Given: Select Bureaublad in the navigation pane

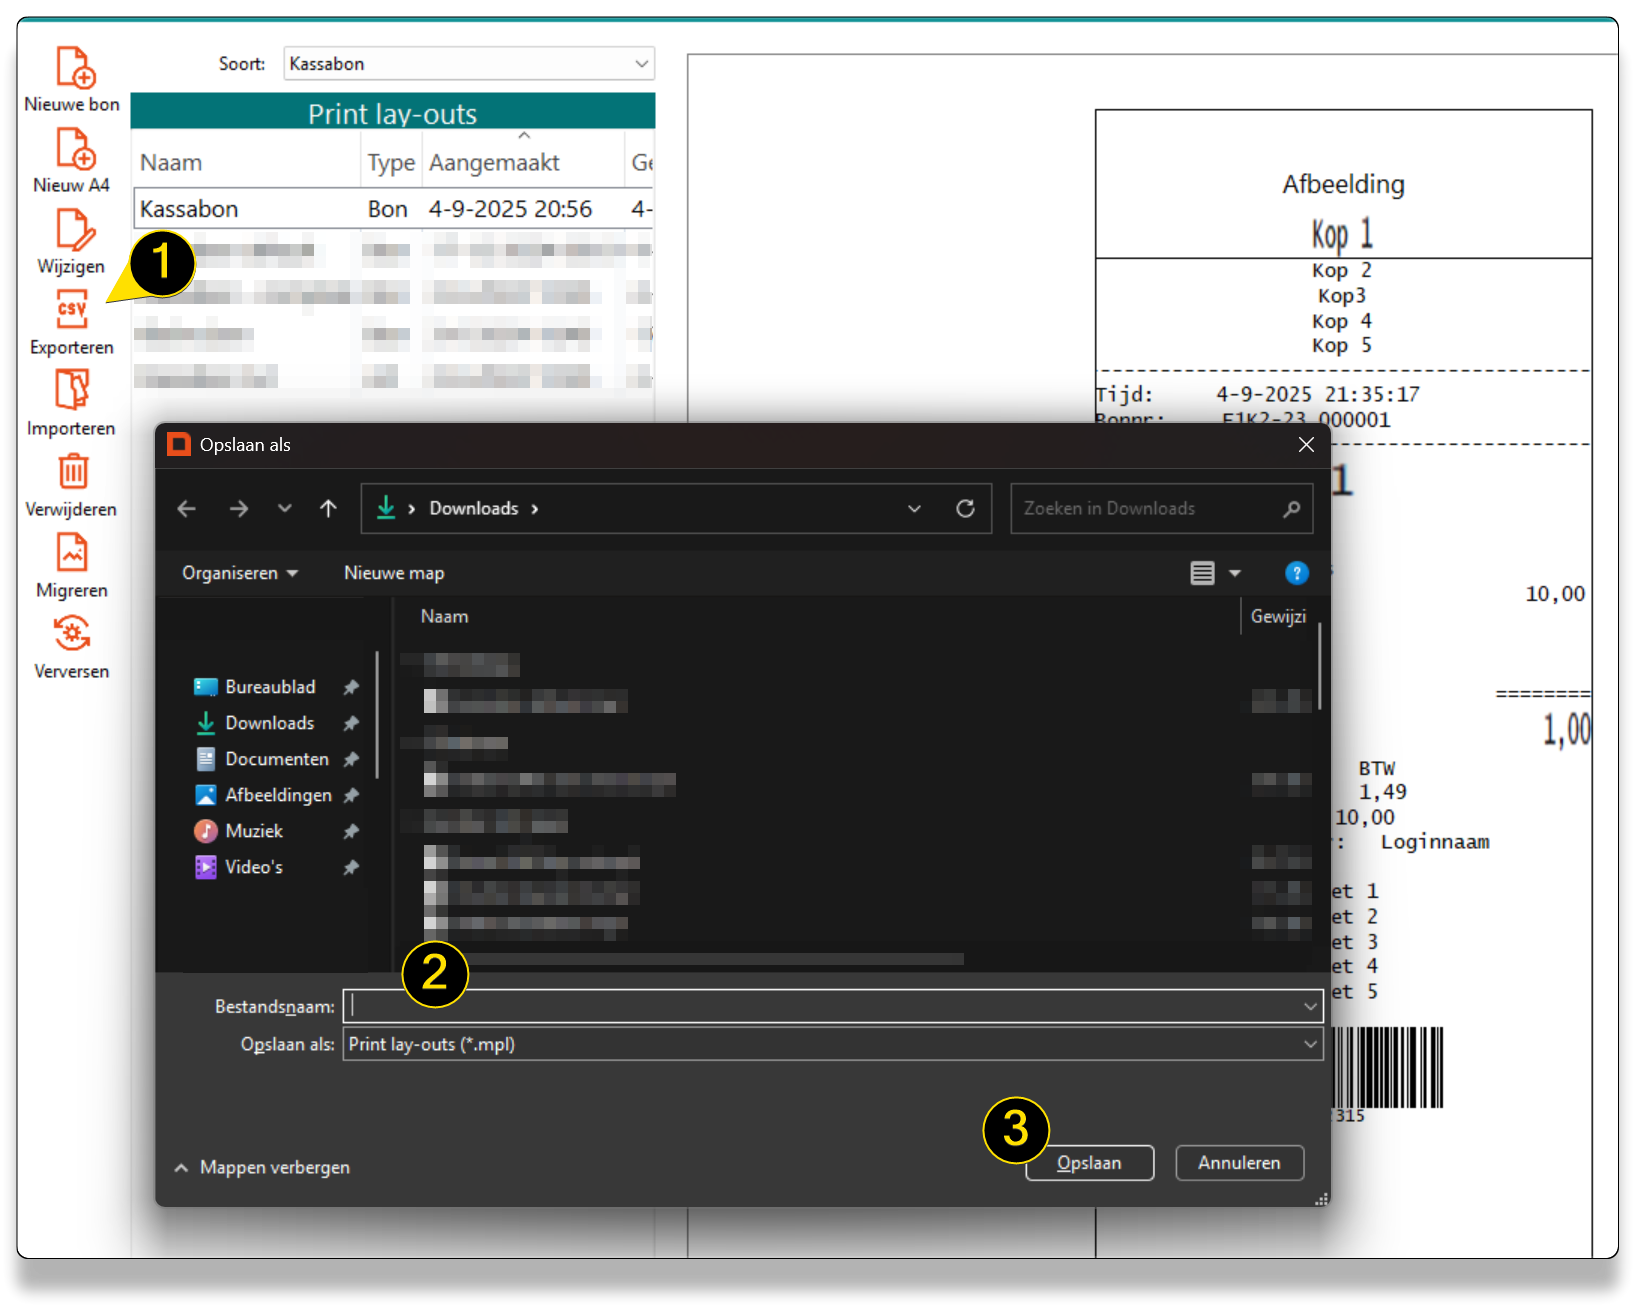Looking at the screenshot, I should [270, 687].
